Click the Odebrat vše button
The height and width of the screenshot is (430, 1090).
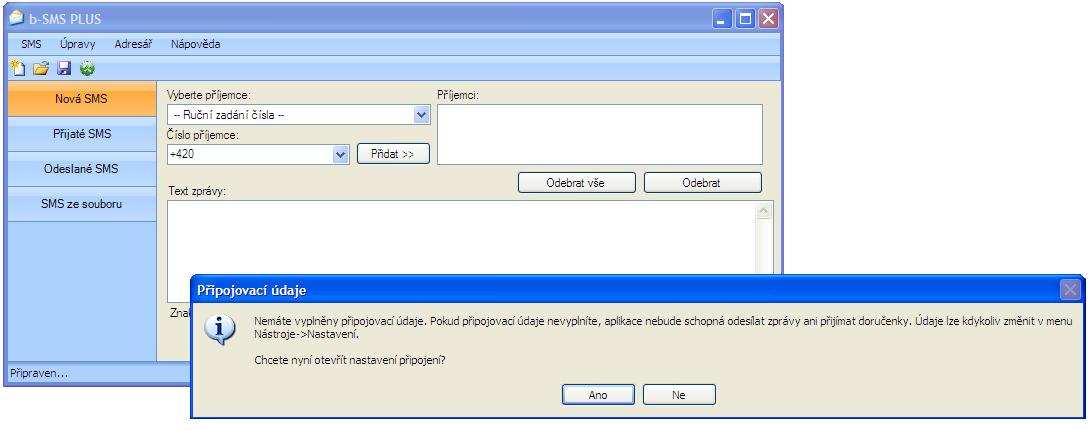click(x=576, y=183)
